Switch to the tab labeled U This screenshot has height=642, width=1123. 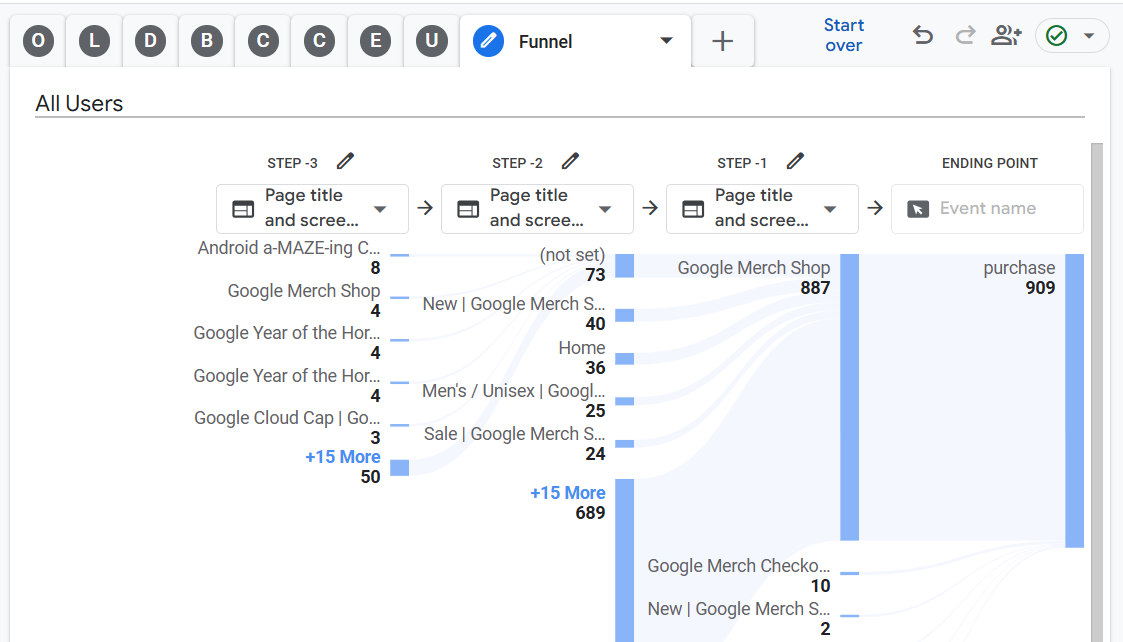pos(432,41)
